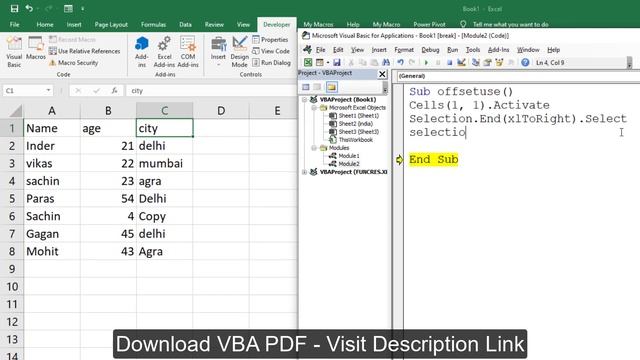The height and width of the screenshot is (360, 640).
Task: Toggle VBA Design Mode icon
Action: click(x=461, y=62)
